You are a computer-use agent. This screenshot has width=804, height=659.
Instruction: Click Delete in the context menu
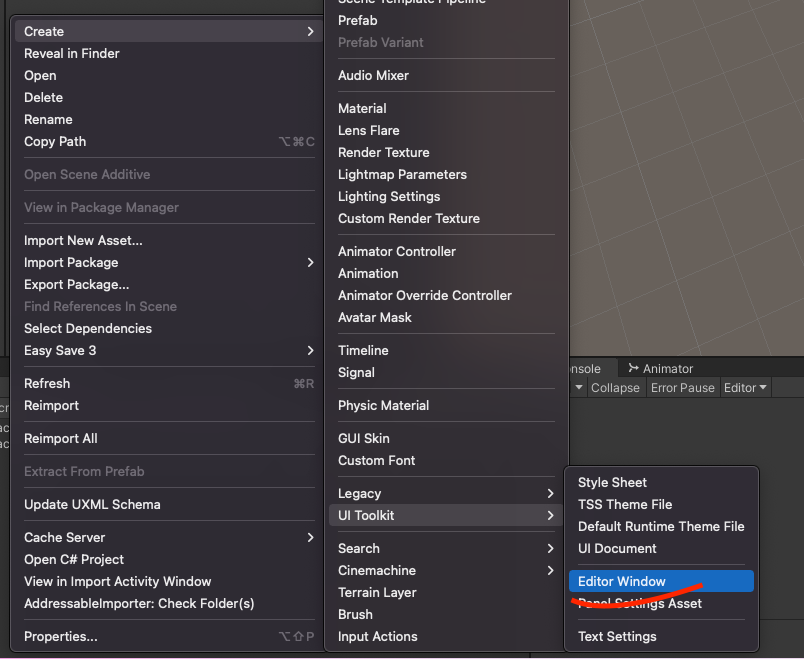click(x=168, y=97)
